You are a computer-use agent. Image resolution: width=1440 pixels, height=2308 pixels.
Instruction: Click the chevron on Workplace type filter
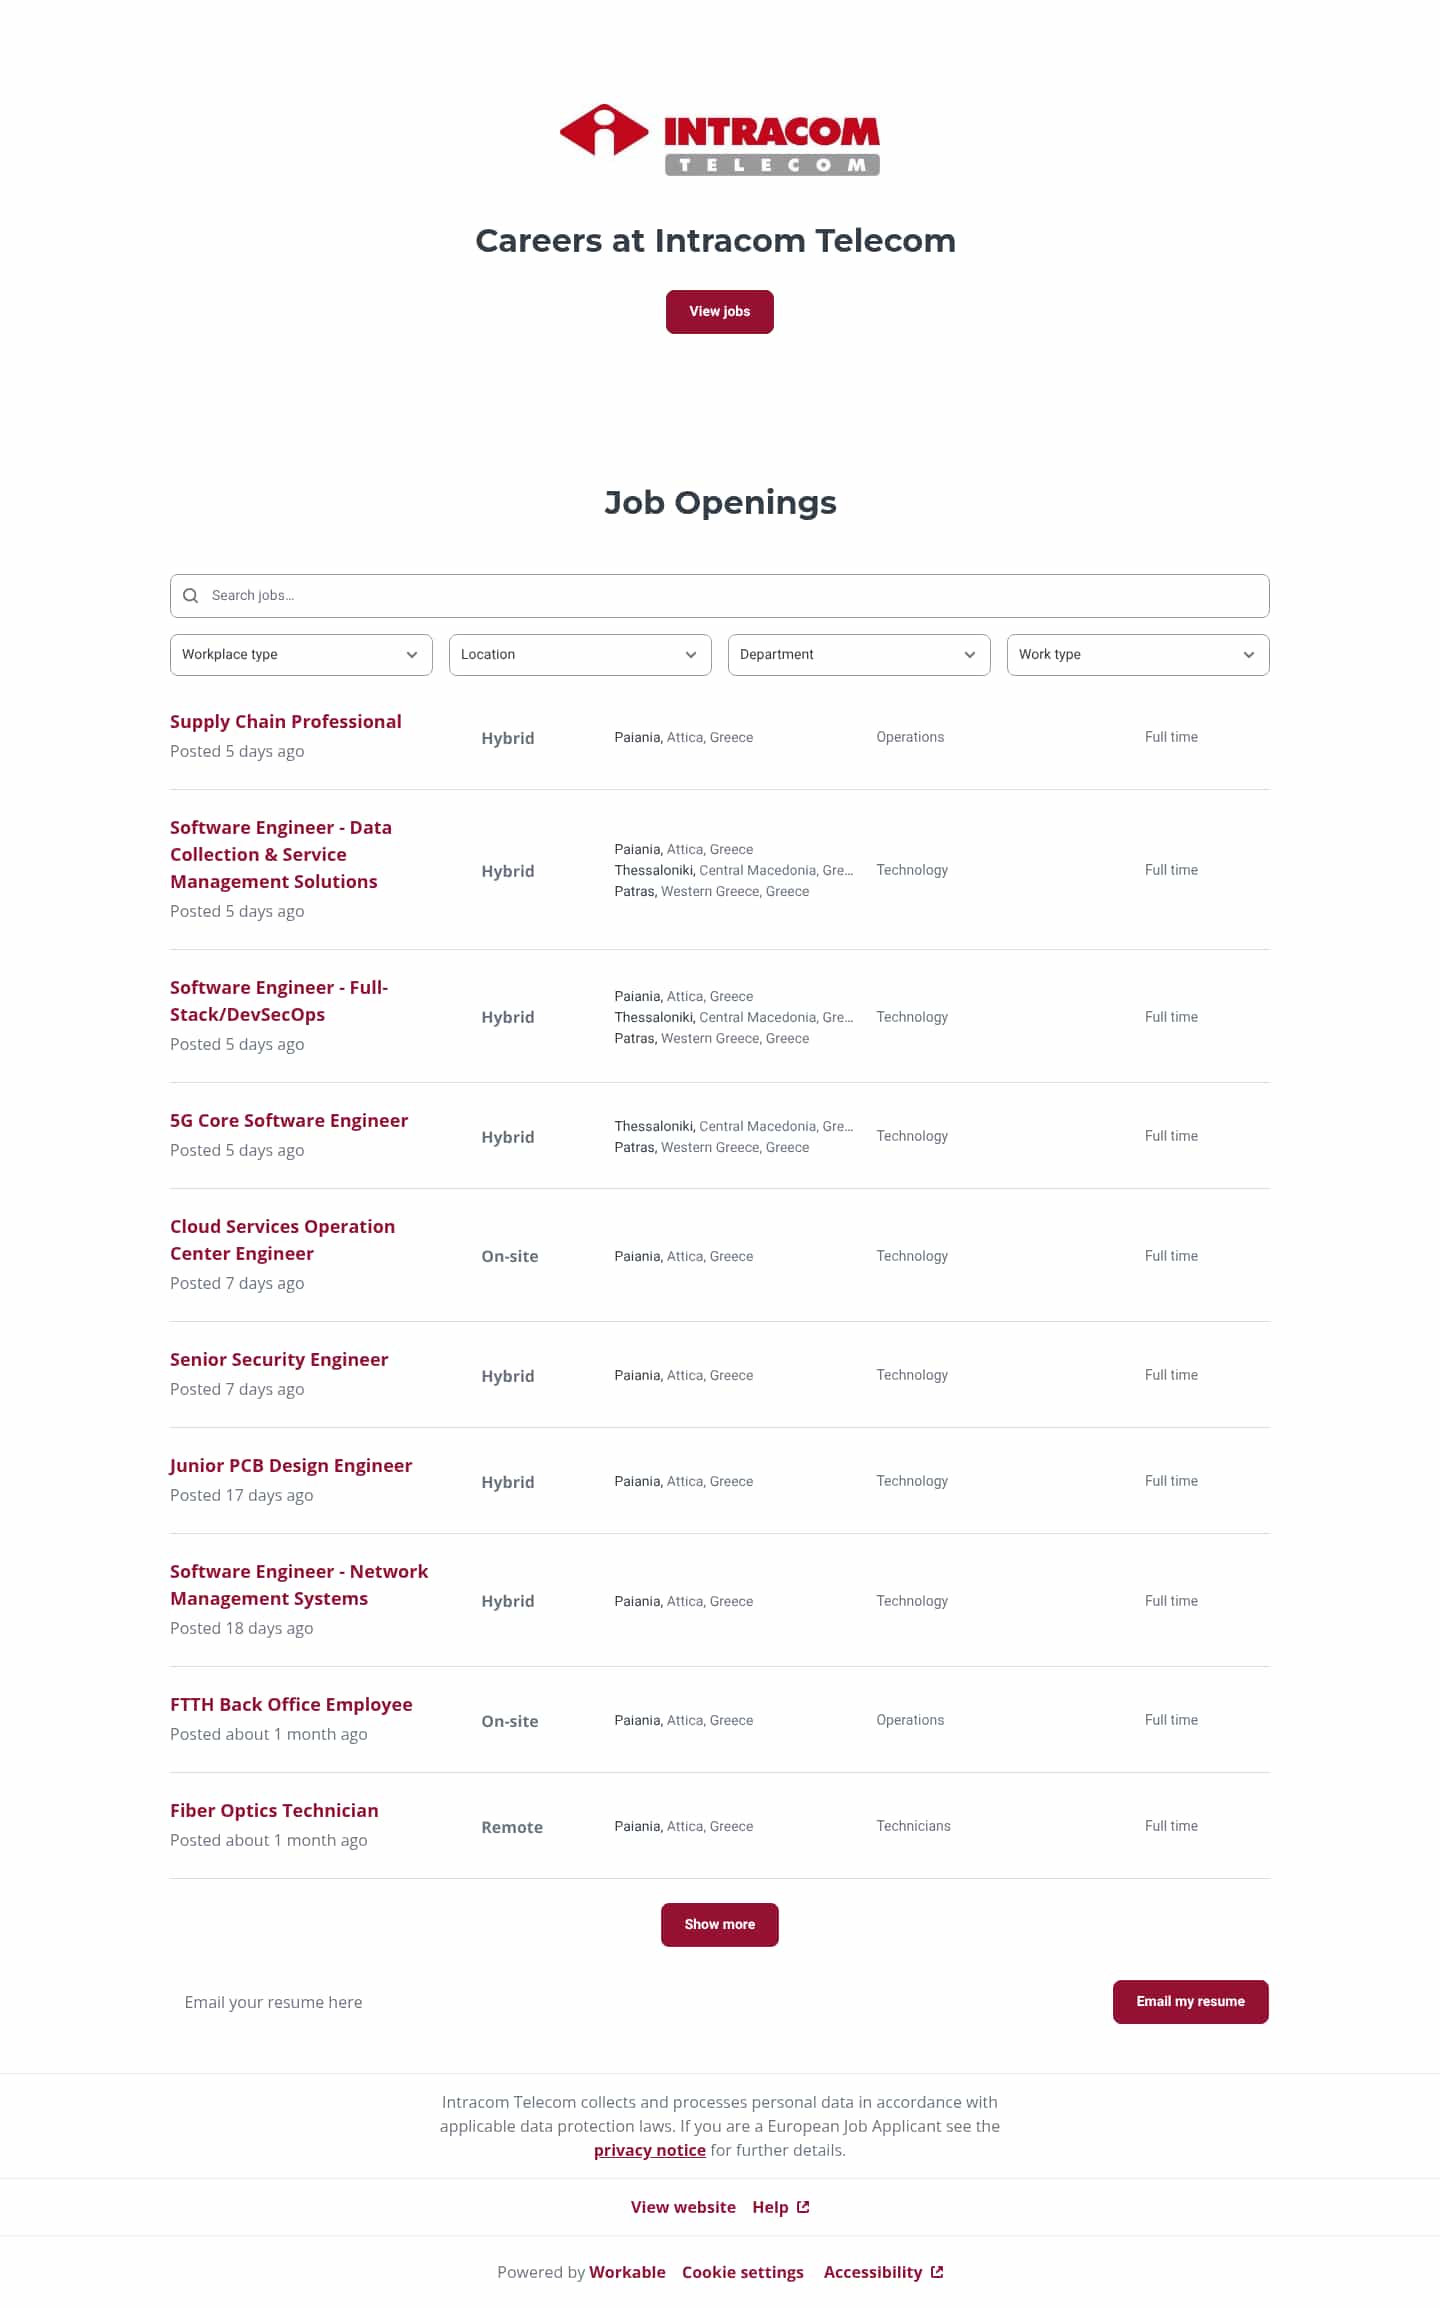pyautogui.click(x=411, y=655)
